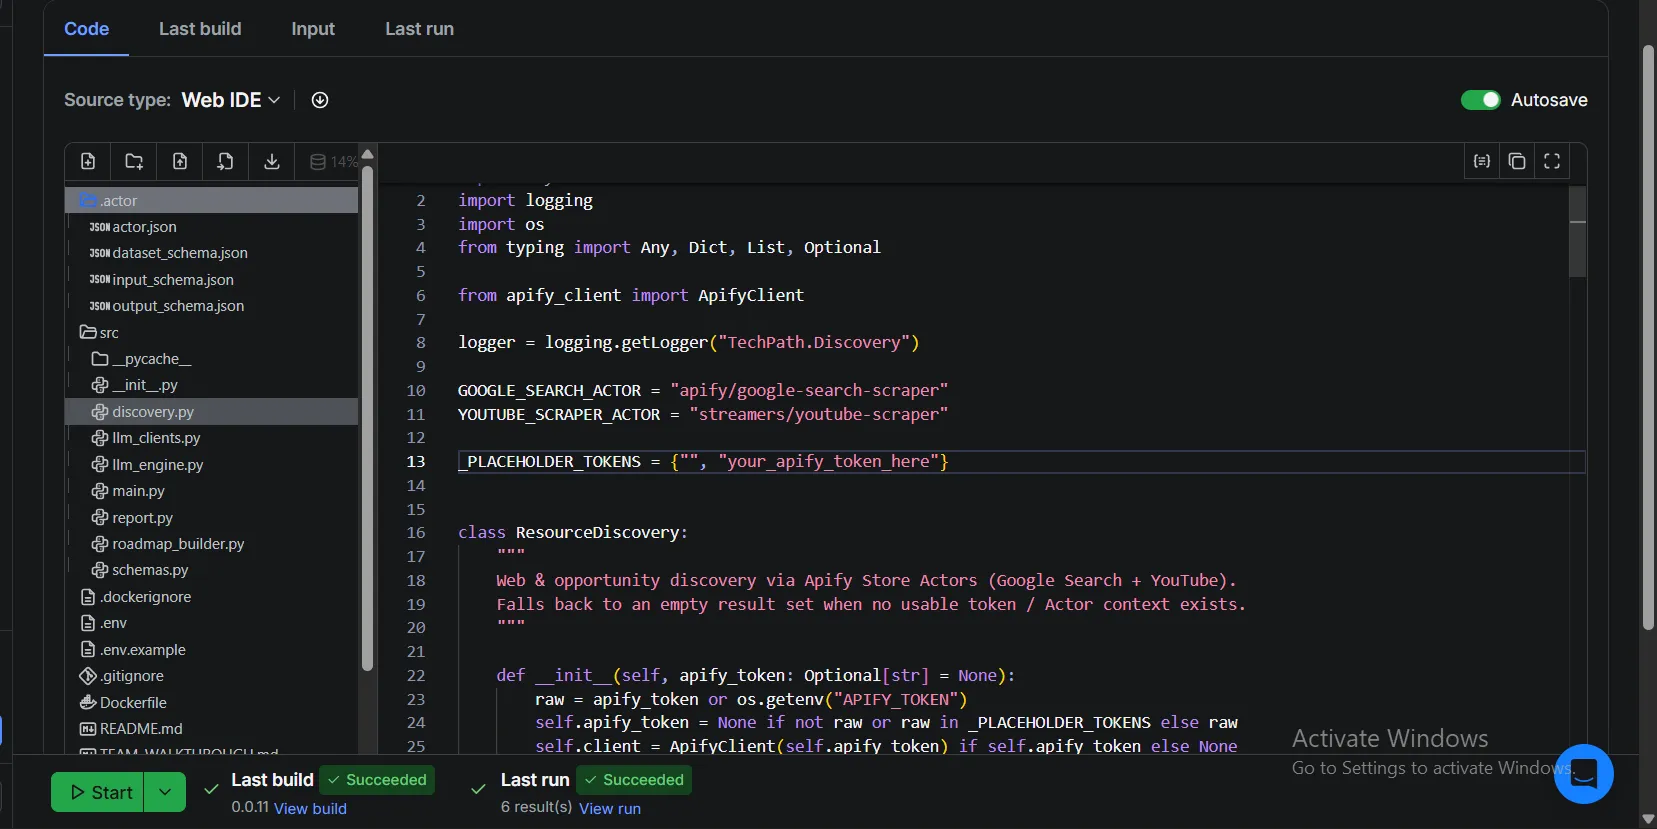Click the green Start button
Viewport: 1657px width, 829px height.
point(98,792)
